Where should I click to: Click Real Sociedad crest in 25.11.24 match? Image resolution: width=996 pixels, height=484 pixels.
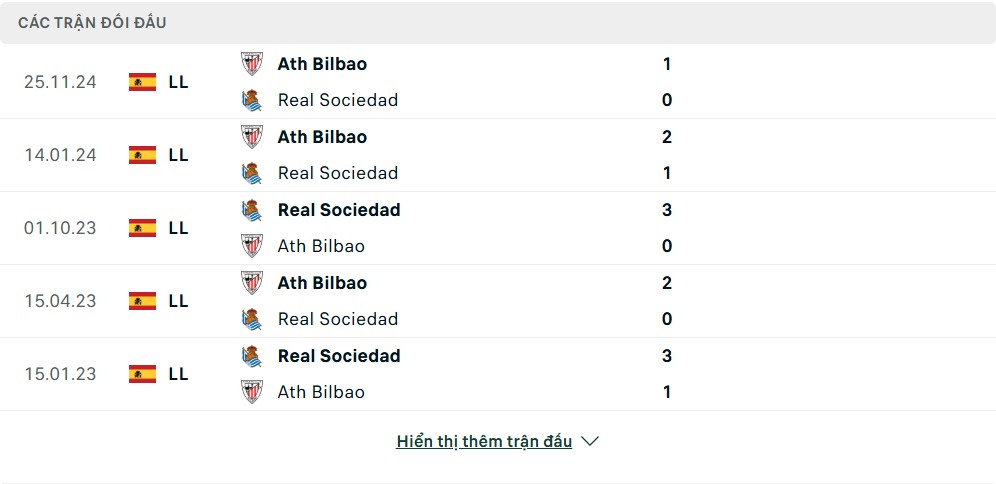point(252,100)
